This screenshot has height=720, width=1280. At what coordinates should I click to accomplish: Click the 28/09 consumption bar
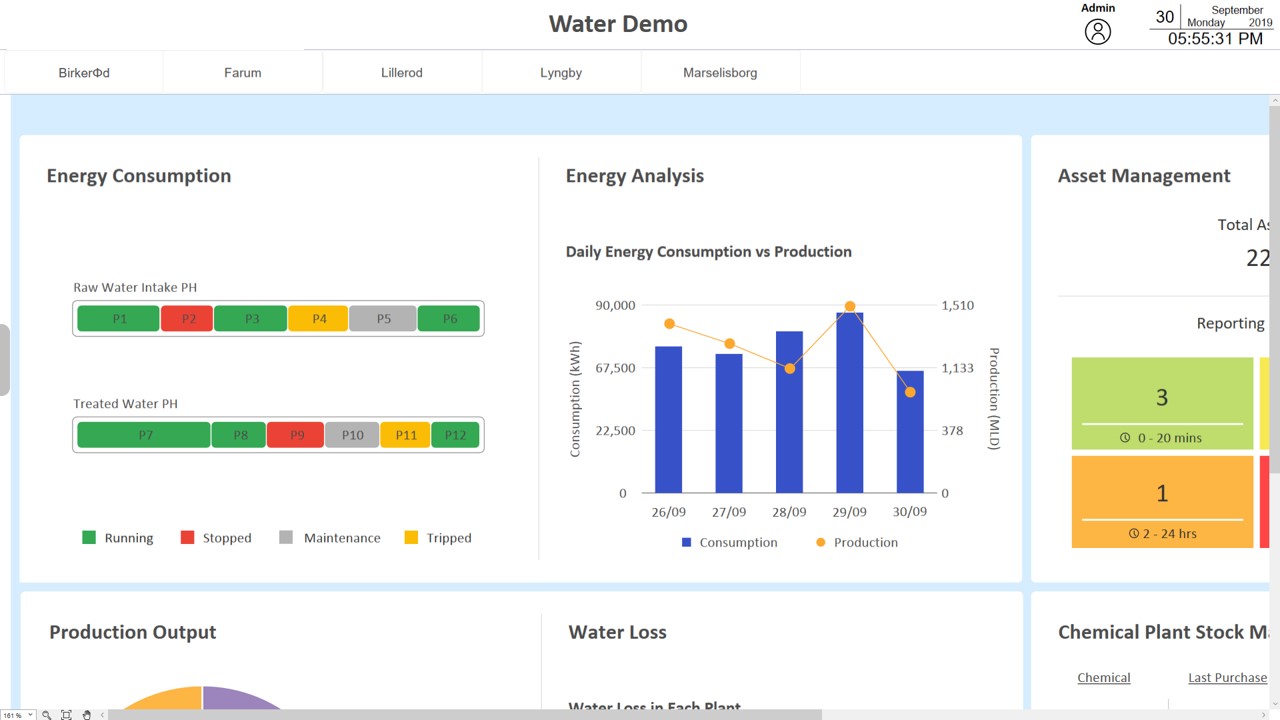(789, 412)
